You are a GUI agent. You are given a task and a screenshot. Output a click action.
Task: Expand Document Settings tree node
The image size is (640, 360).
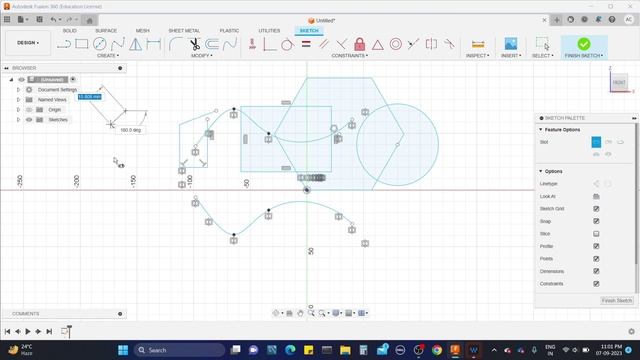(x=18, y=89)
